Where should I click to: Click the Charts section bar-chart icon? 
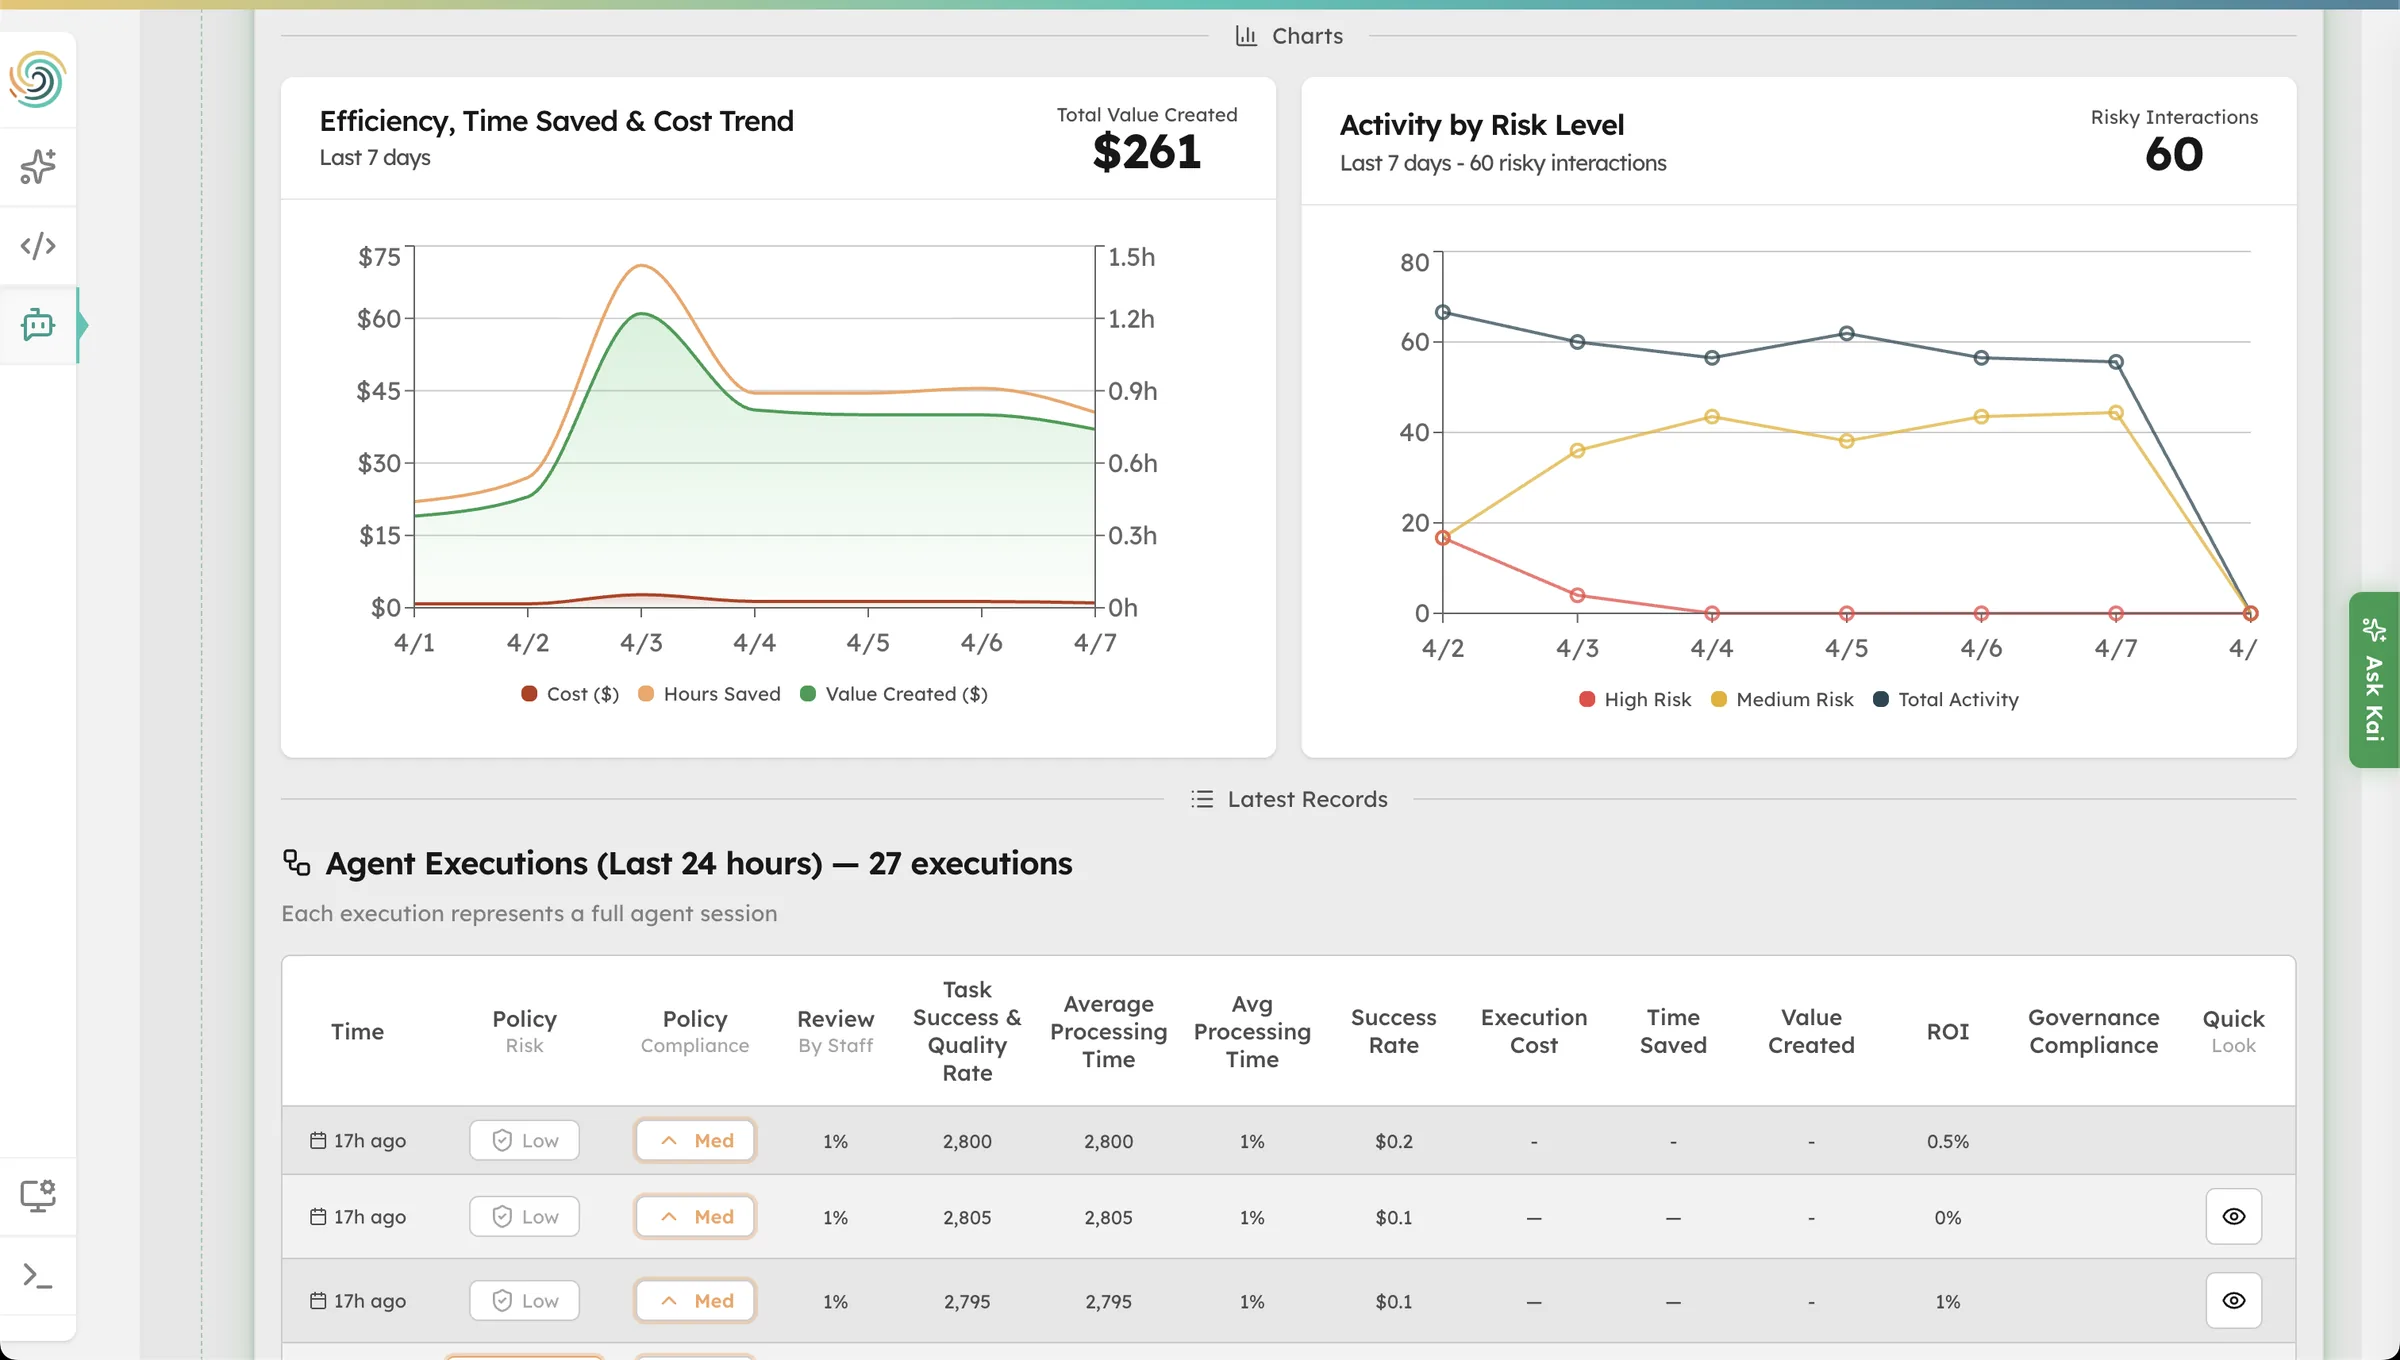pyautogui.click(x=1246, y=35)
